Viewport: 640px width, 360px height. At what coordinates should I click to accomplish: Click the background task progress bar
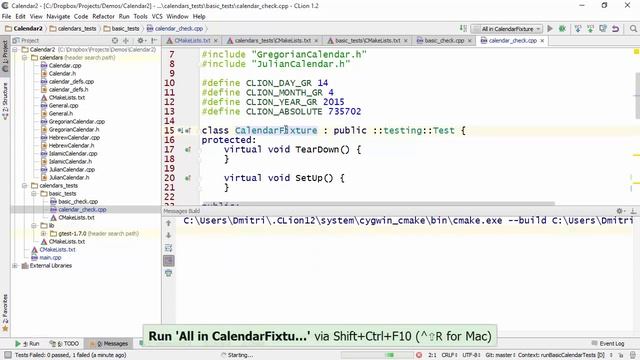click(378, 355)
